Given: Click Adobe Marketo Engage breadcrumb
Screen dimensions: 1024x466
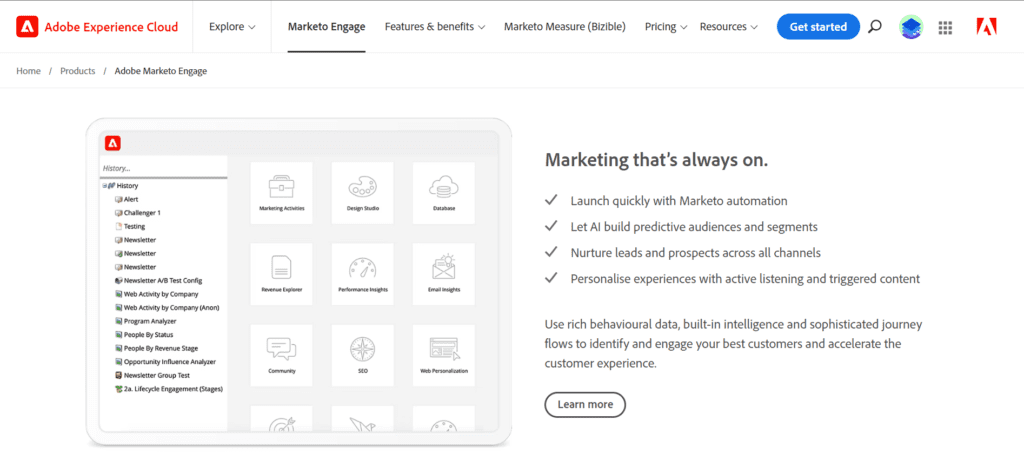Looking at the screenshot, I should click(x=161, y=71).
